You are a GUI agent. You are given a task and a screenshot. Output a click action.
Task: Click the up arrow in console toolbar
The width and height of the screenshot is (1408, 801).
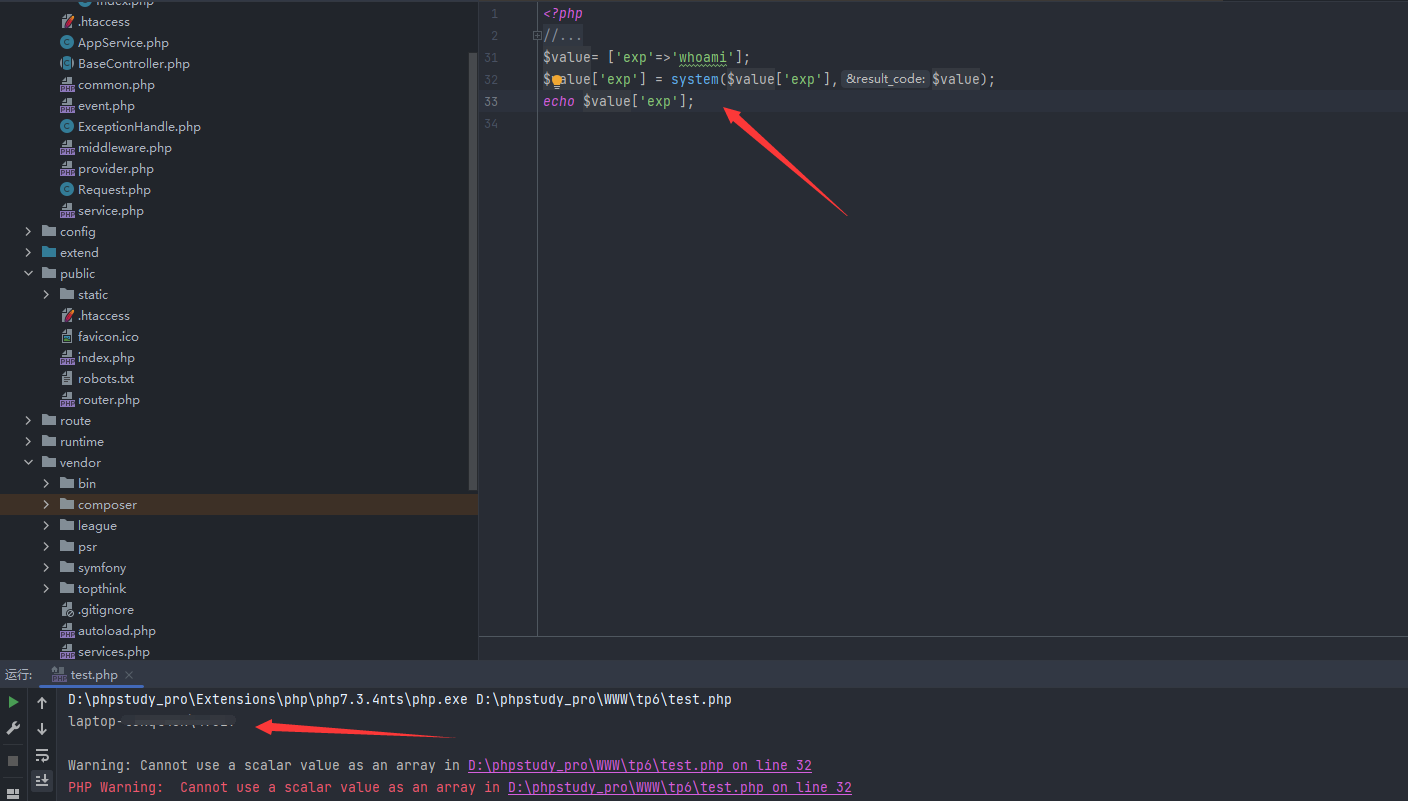(42, 703)
